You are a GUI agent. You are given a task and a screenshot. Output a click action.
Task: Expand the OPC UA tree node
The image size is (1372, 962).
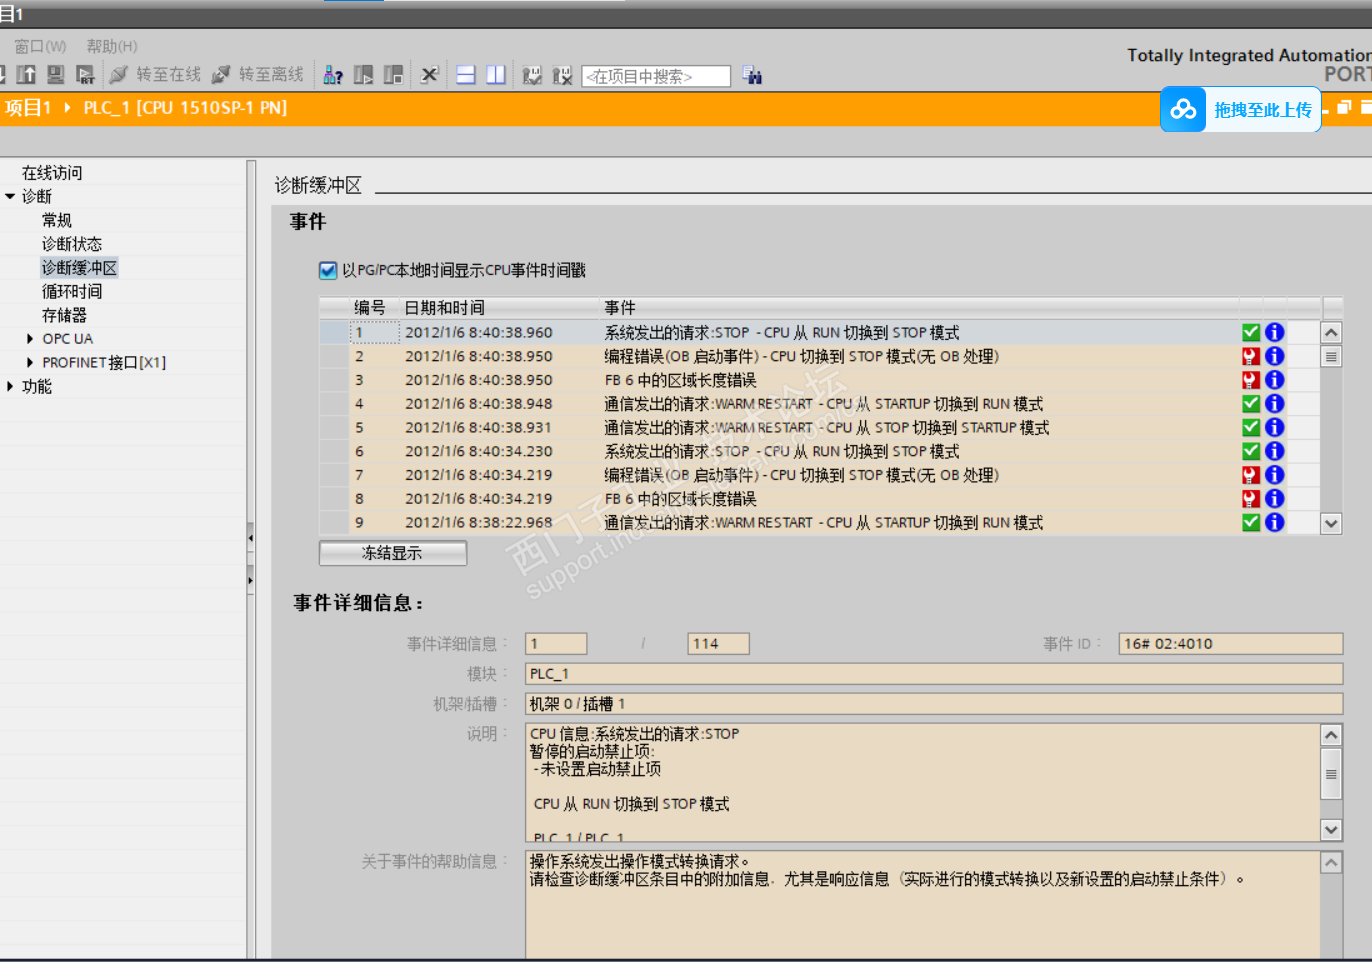point(30,339)
